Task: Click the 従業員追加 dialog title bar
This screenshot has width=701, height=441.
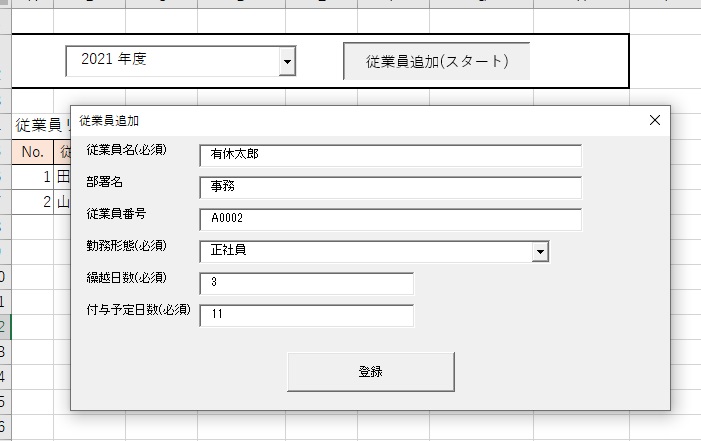Action: [x=350, y=120]
